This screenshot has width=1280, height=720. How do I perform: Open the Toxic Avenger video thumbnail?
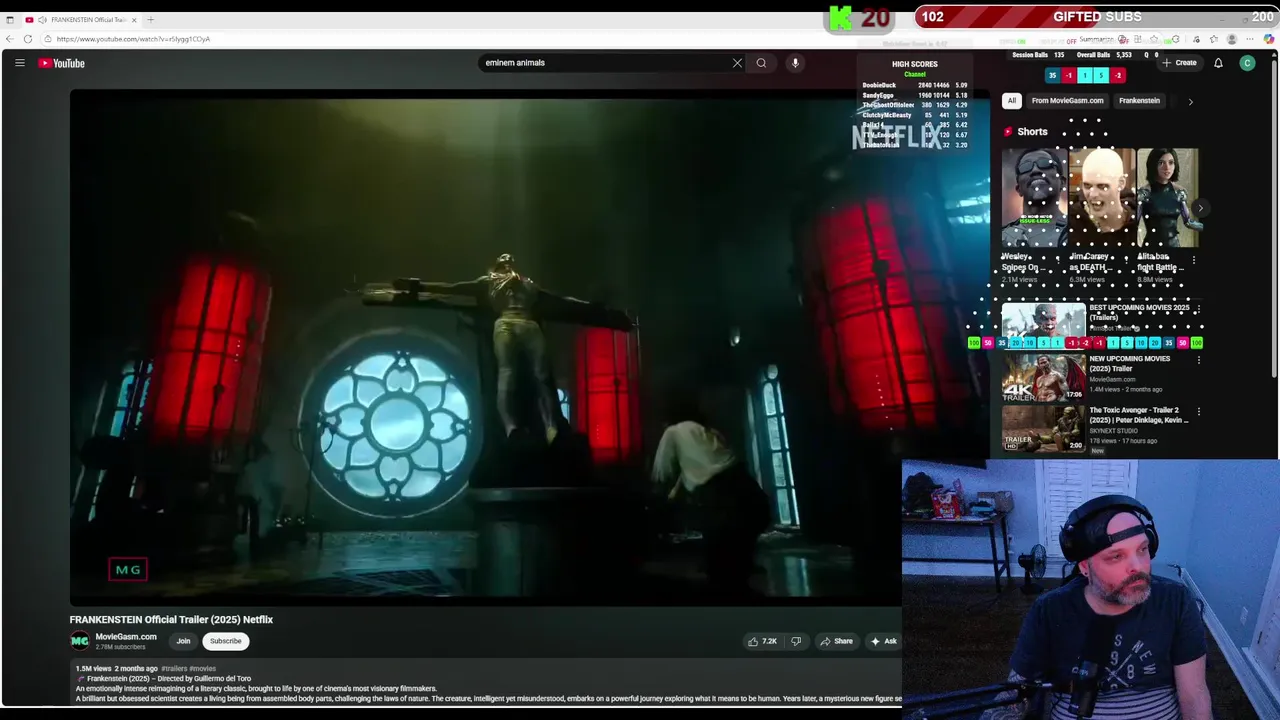(1043, 429)
